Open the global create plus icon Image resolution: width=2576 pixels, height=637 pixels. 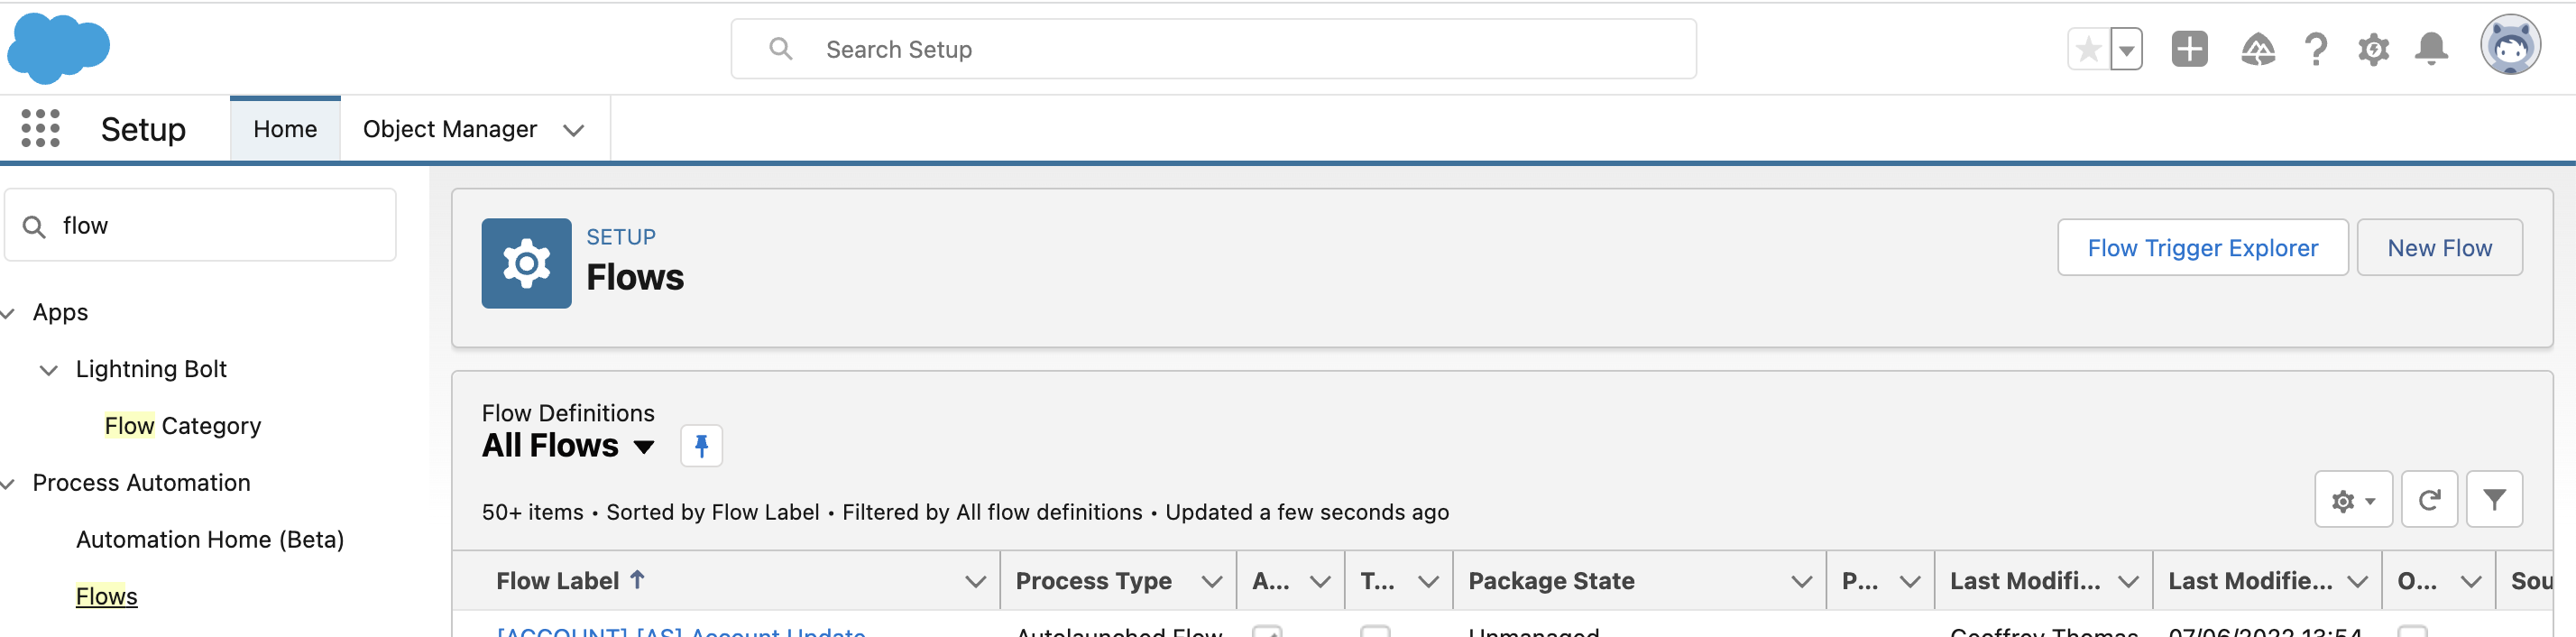point(2189,49)
